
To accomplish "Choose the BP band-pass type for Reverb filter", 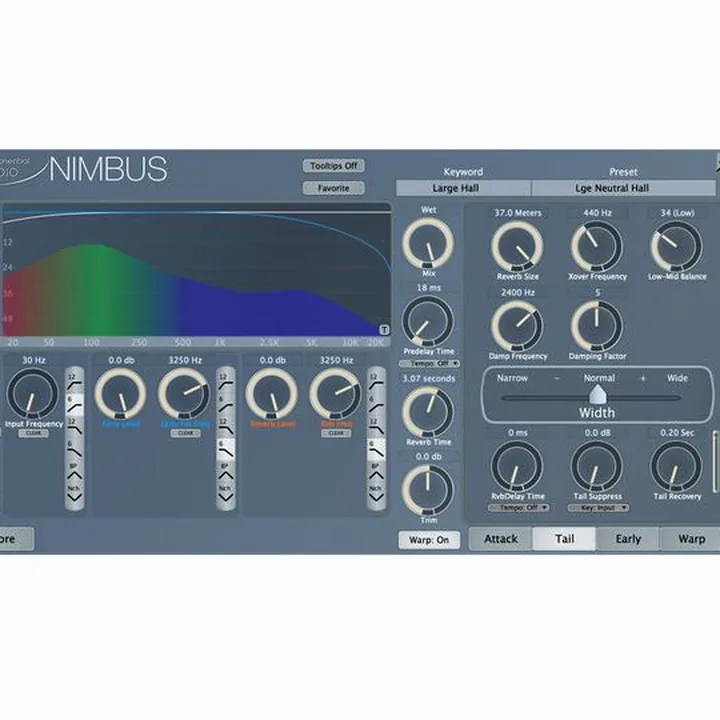I will click(x=376, y=472).
